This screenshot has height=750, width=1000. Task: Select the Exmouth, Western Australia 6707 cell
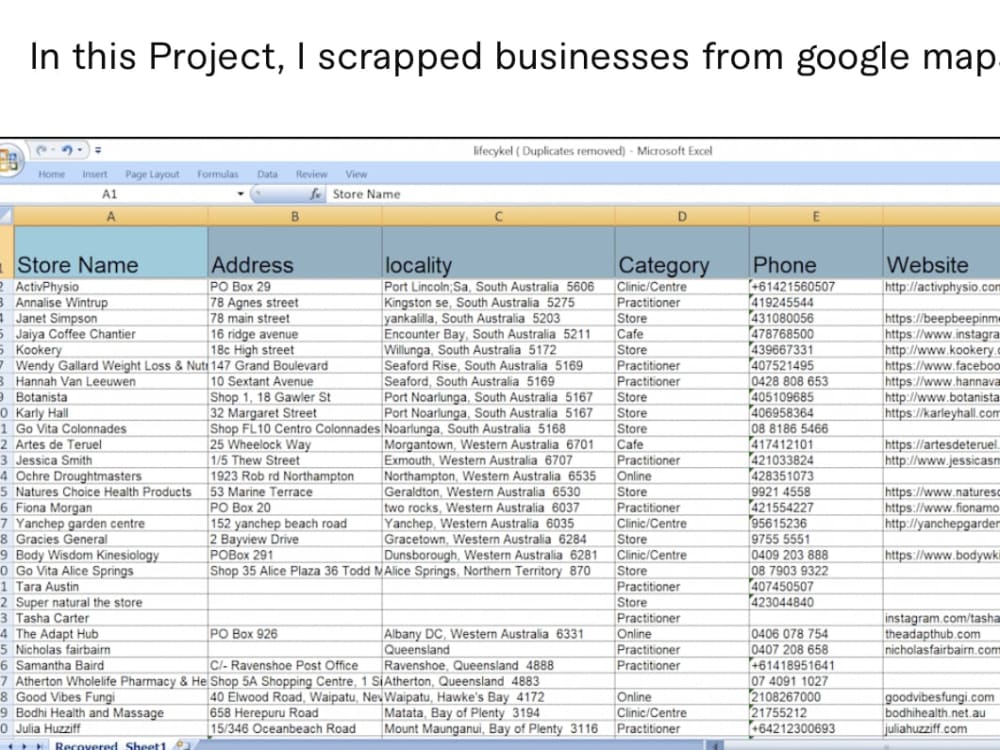(499, 460)
